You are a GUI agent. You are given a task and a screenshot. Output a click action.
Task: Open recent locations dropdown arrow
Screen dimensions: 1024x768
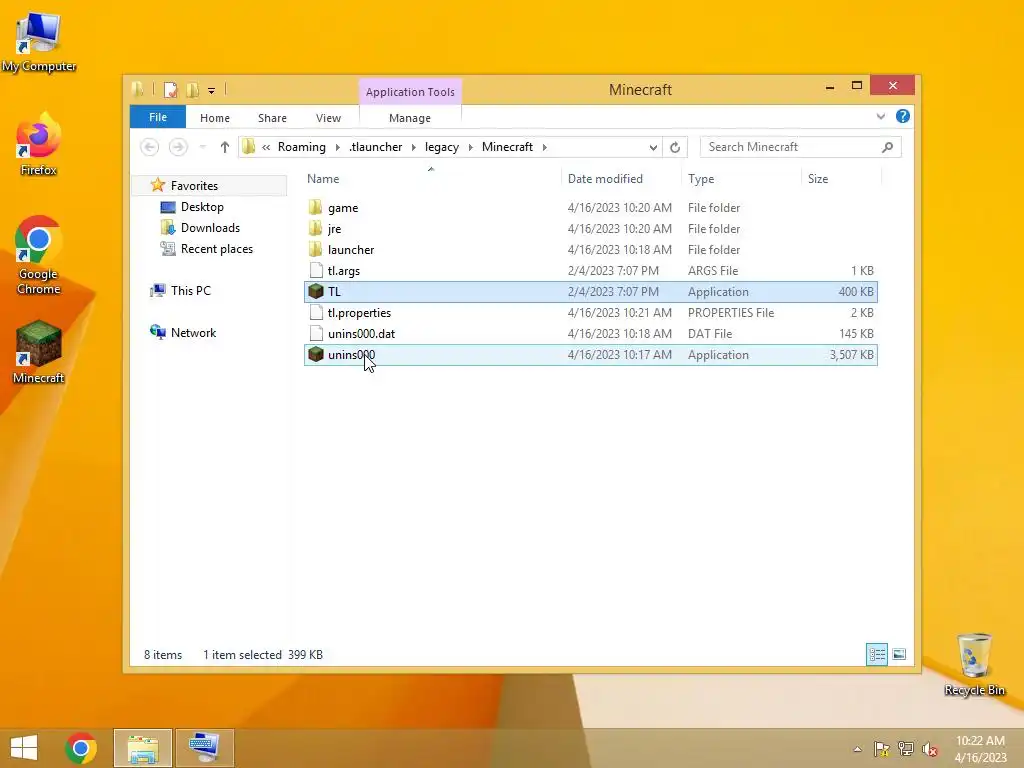(x=202, y=147)
